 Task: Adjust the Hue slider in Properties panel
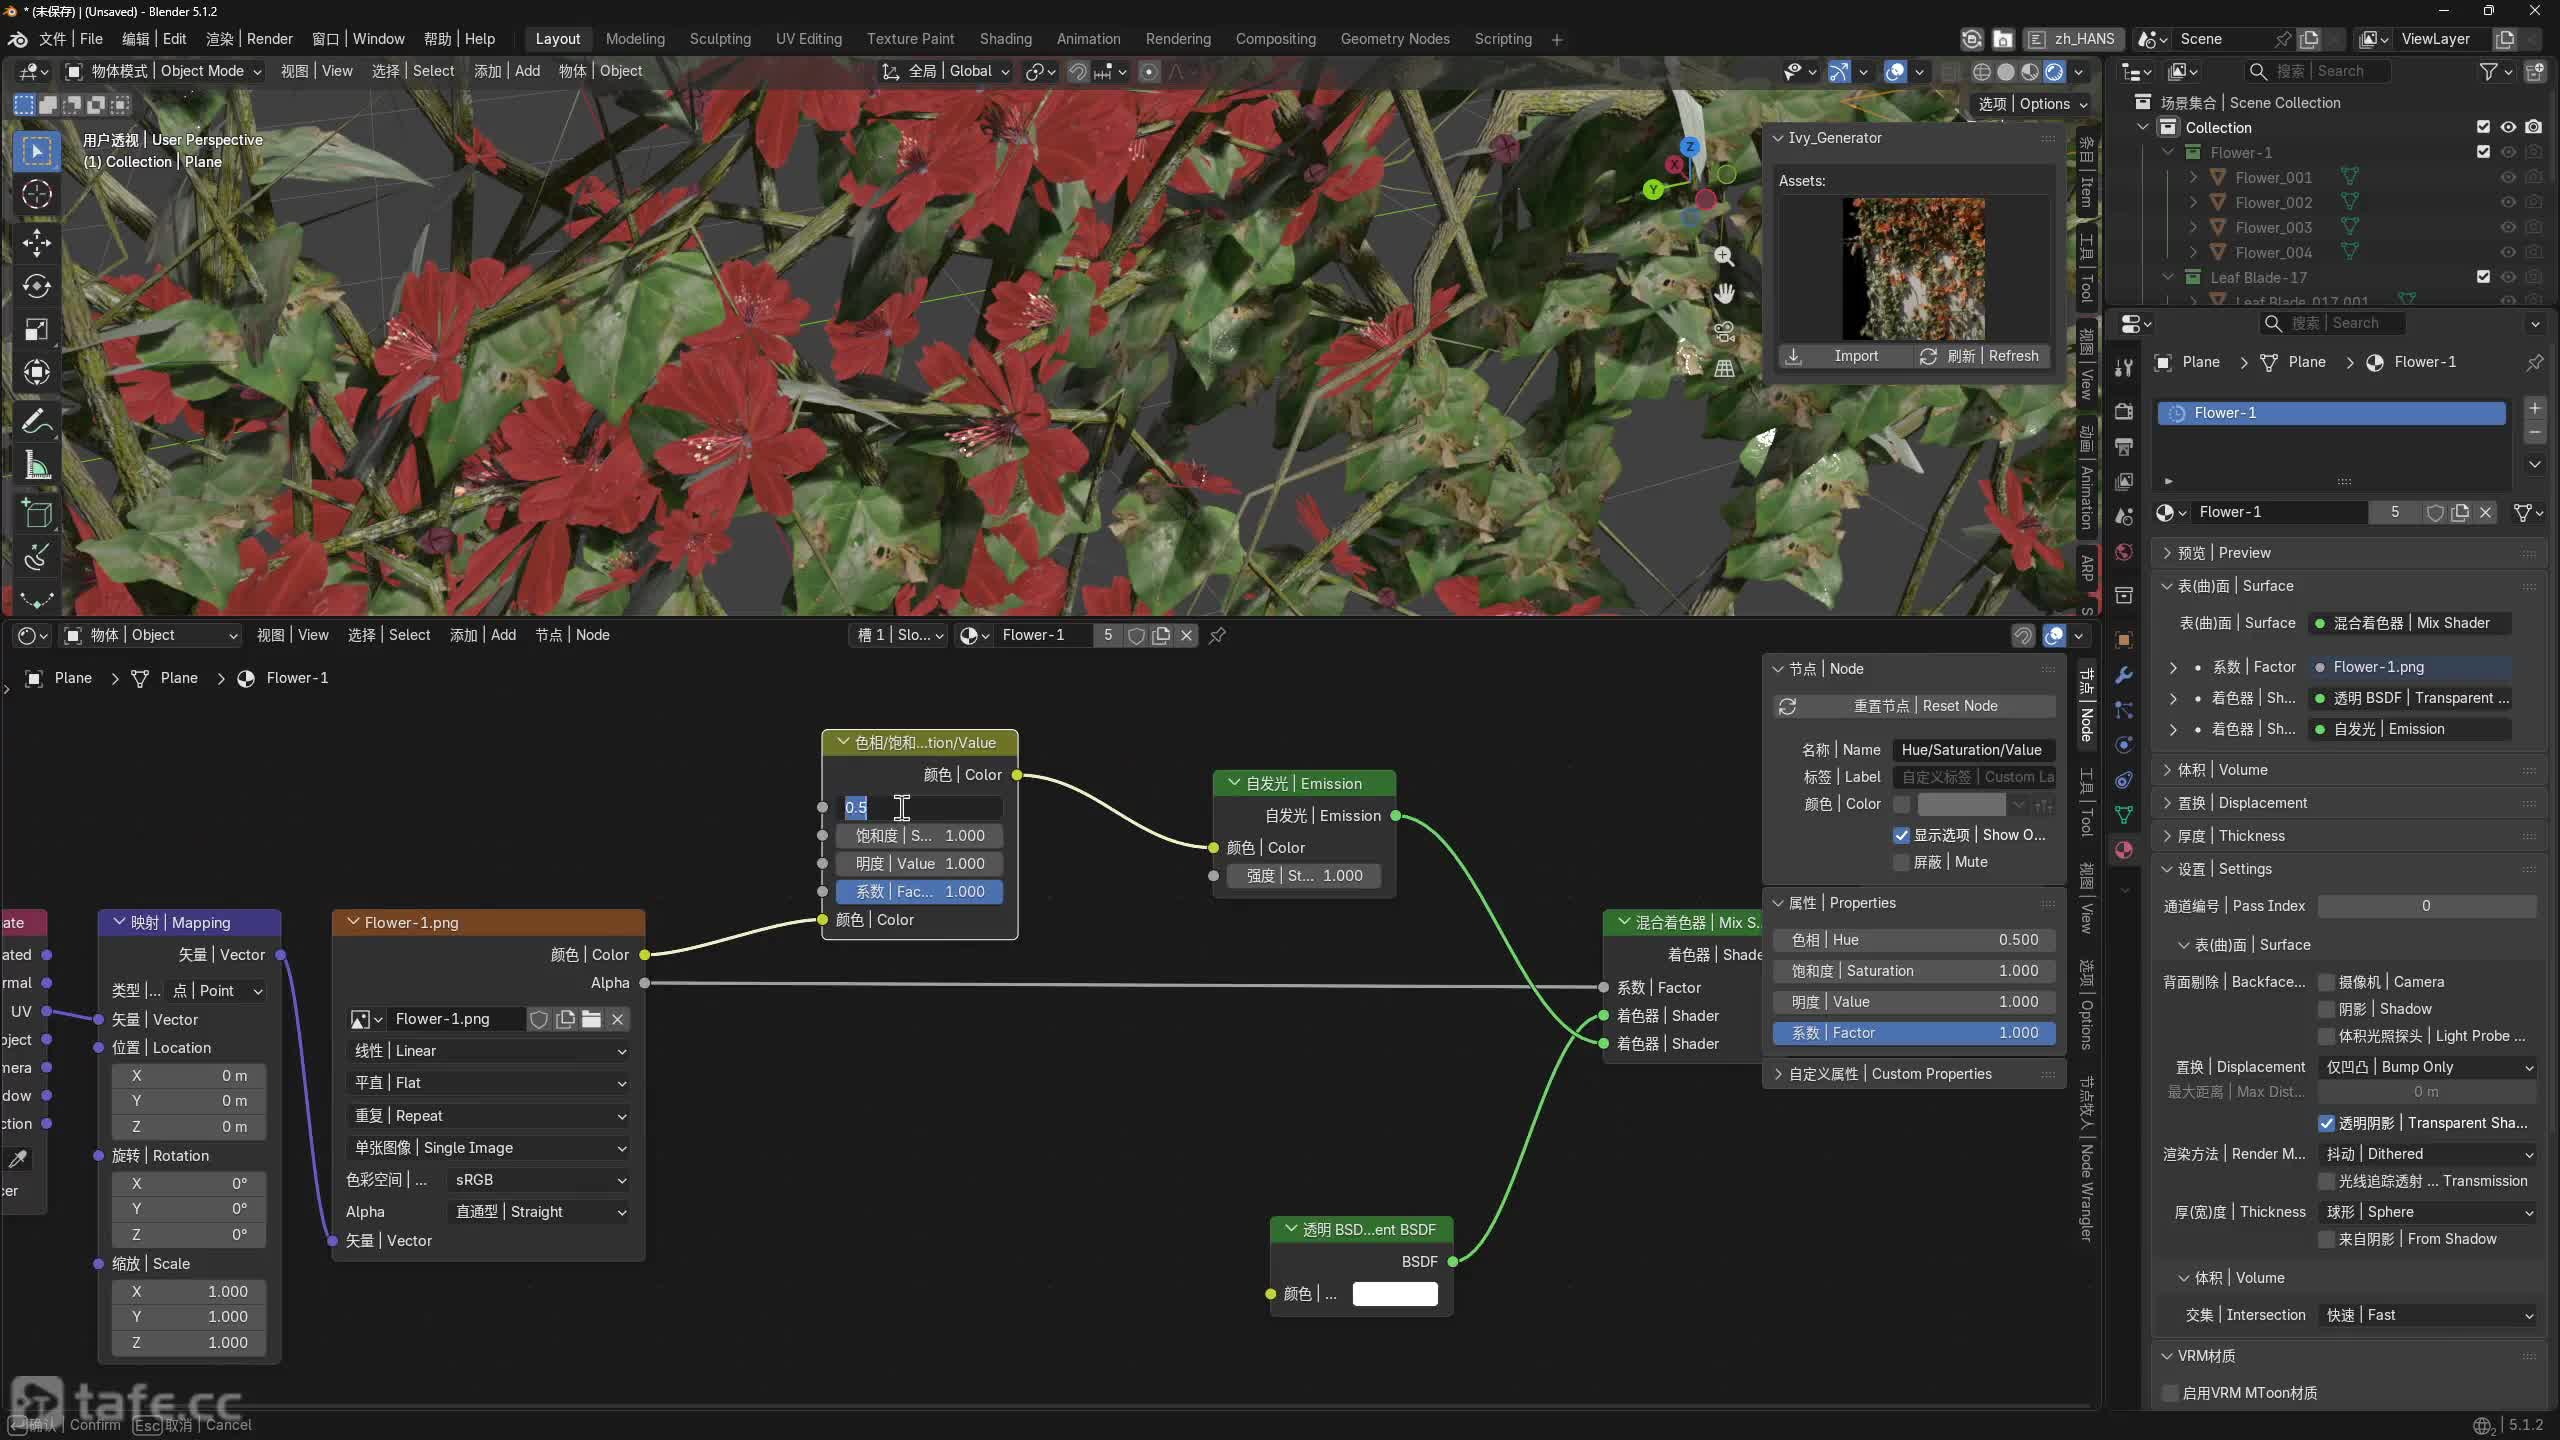pos(1914,940)
